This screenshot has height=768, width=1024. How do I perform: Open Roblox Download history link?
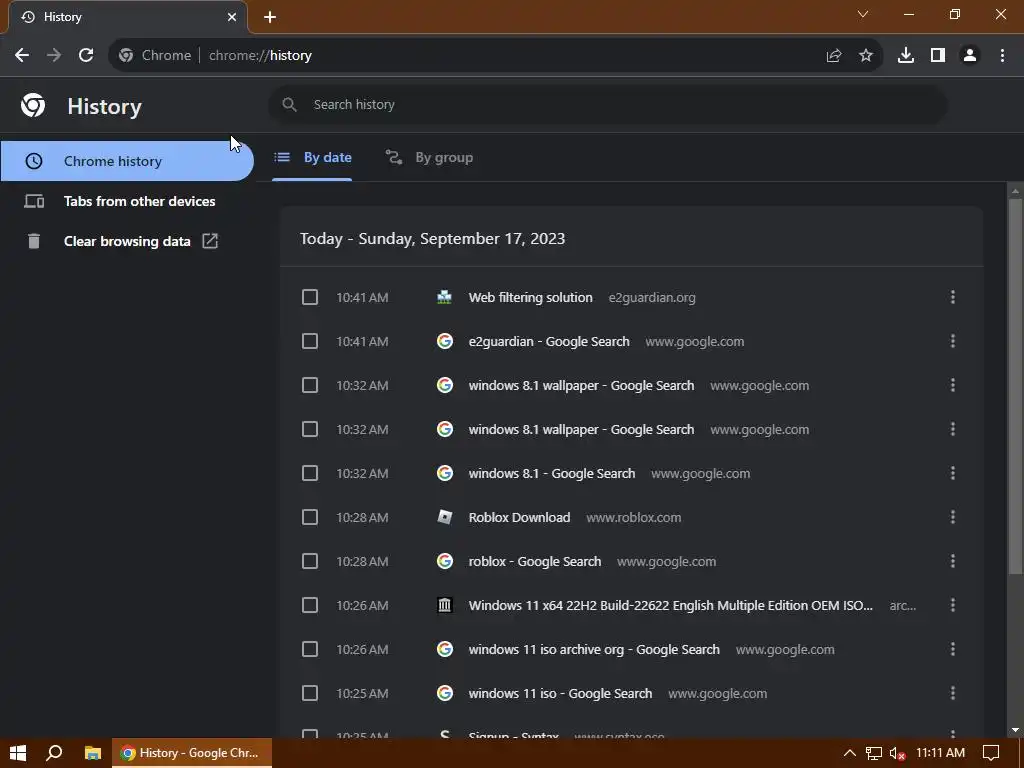519,517
